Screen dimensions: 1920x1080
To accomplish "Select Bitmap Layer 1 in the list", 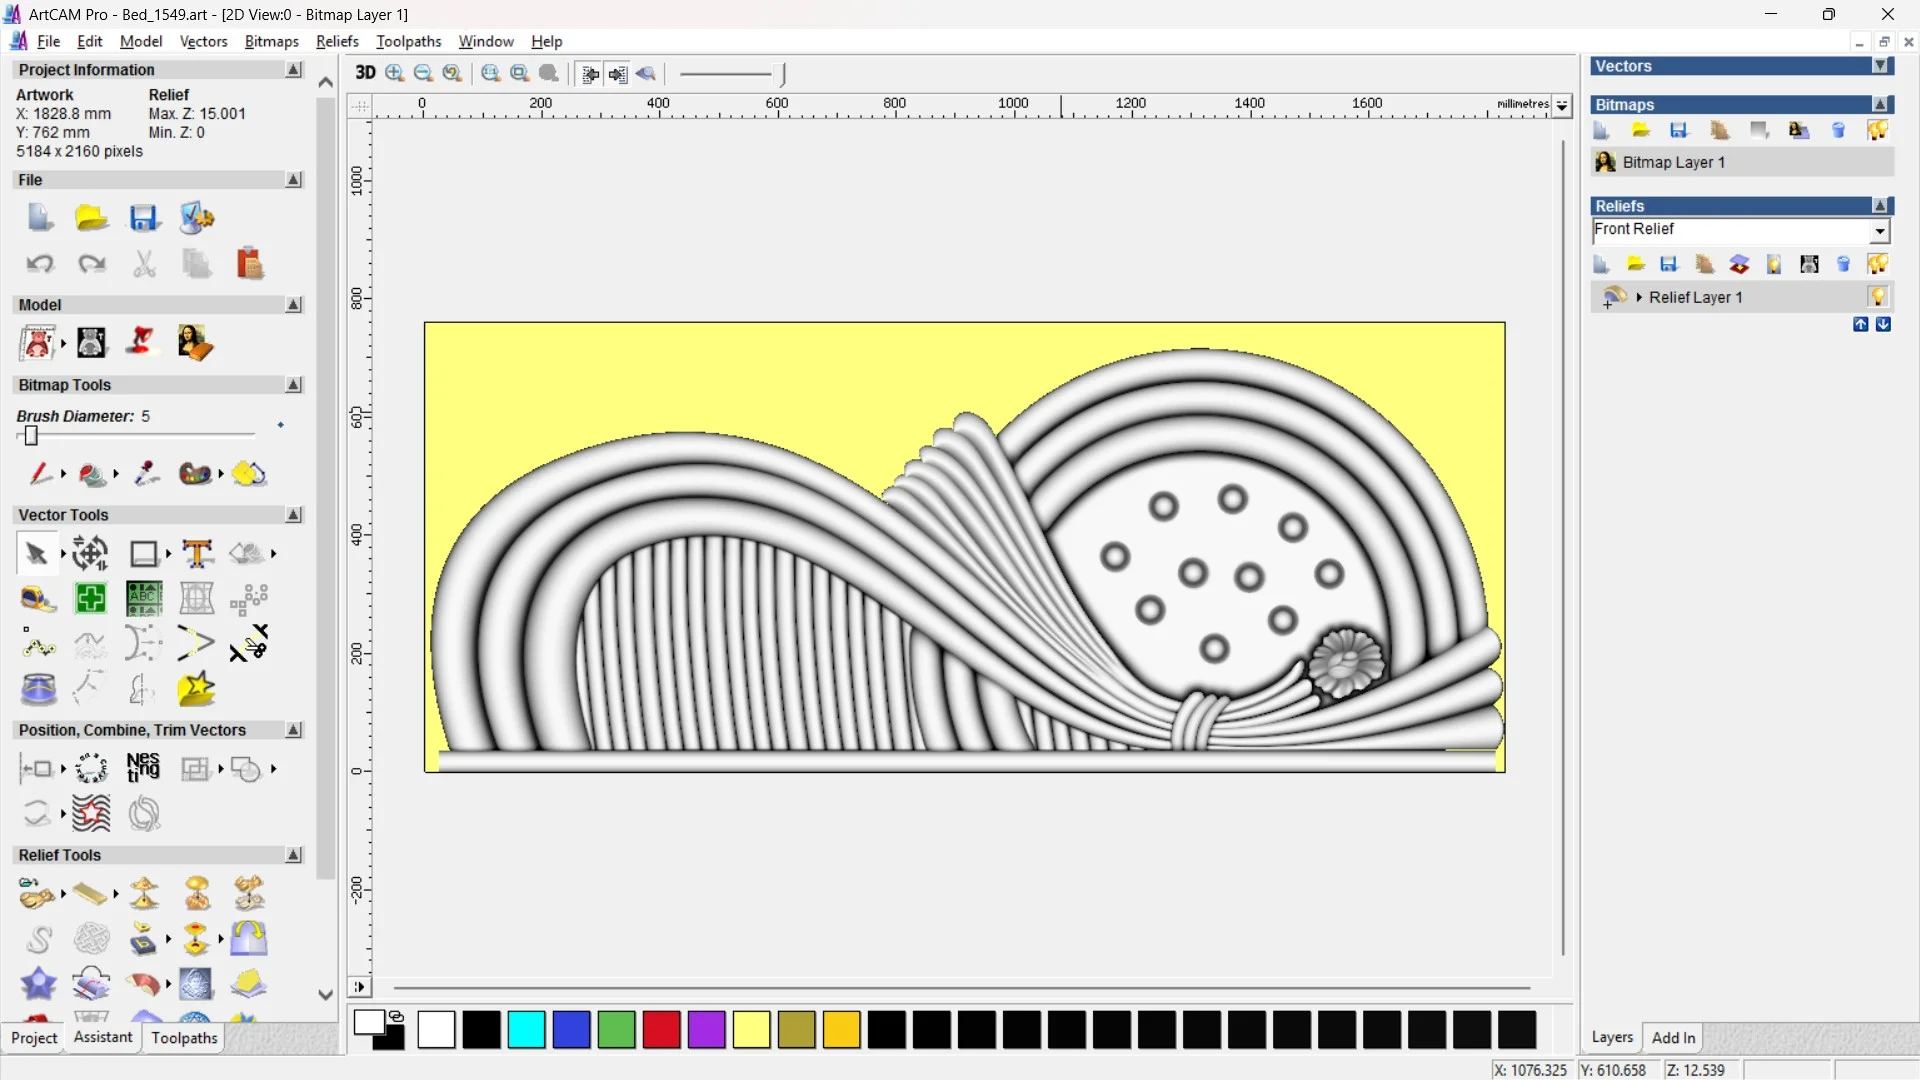I will 1672,162.
